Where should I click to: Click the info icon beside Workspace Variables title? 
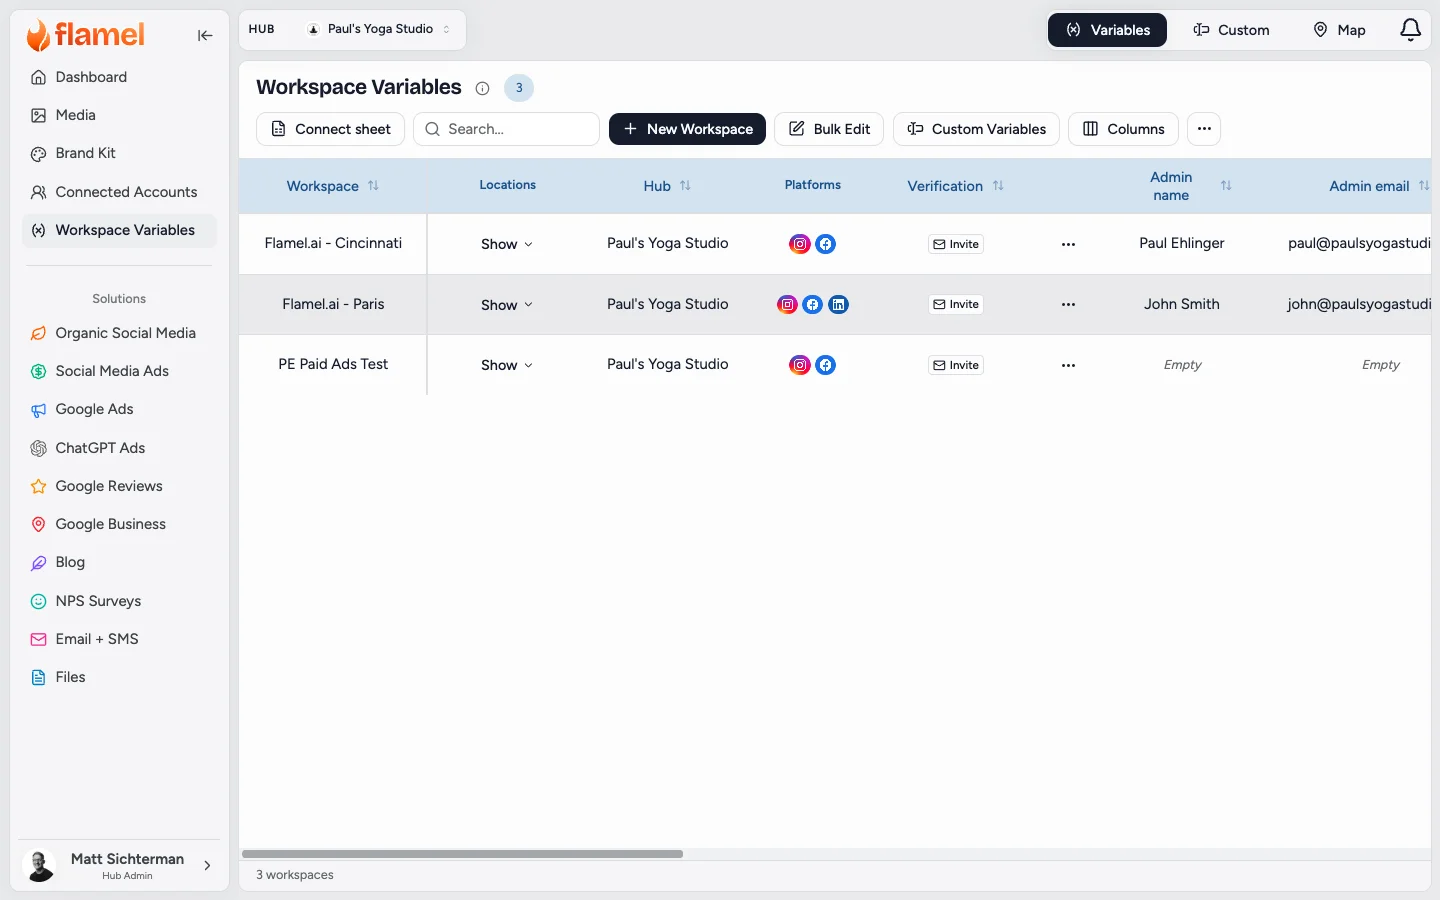[x=482, y=88]
